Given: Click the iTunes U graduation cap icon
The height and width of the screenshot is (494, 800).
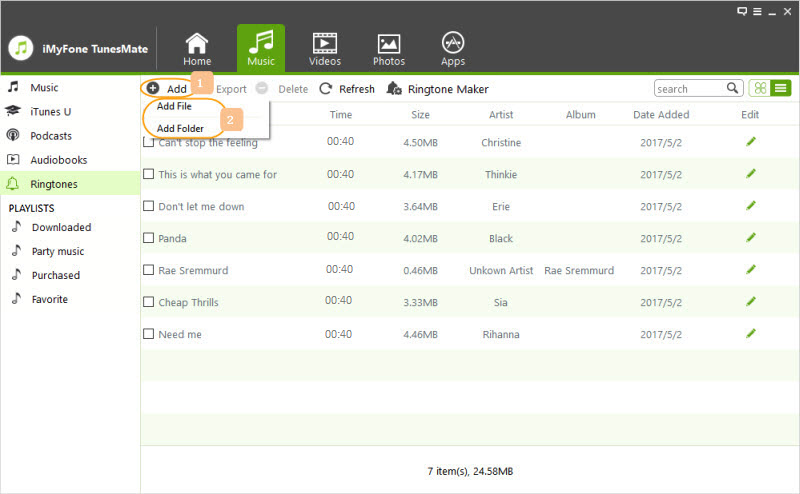Looking at the screenshot, I should coord(13,111).
